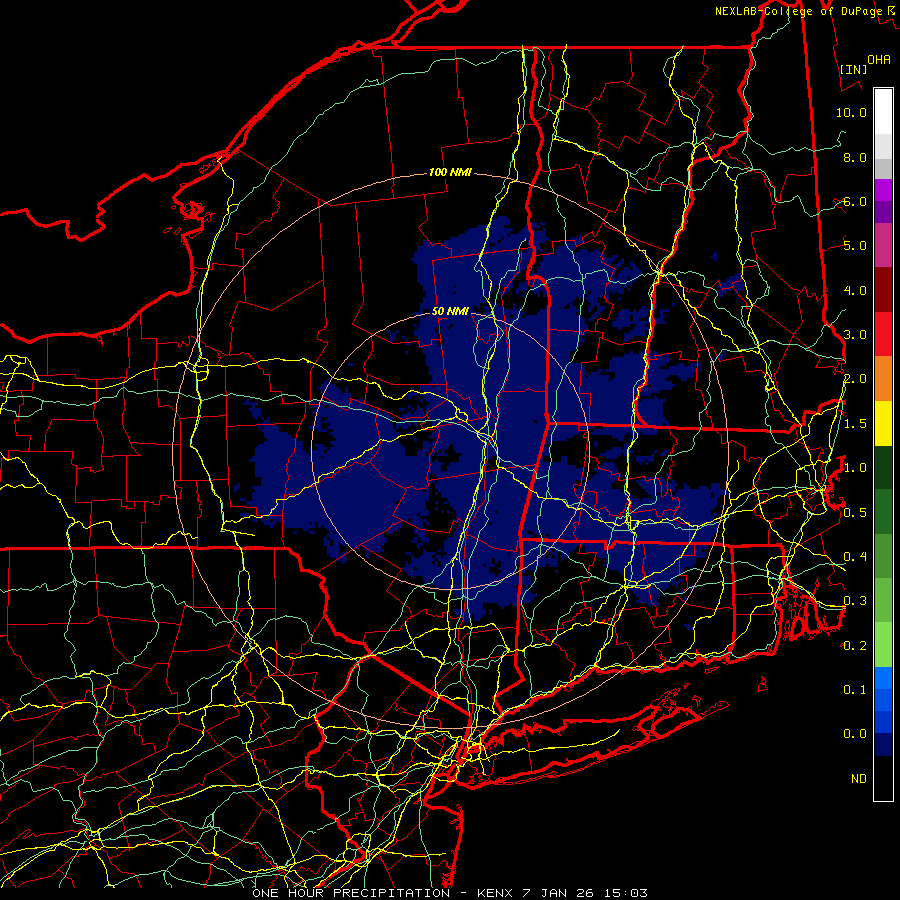Screen dimensions: 900x900
Task: Click the 50 NMI range ring label
Action: tap(450, 311)
